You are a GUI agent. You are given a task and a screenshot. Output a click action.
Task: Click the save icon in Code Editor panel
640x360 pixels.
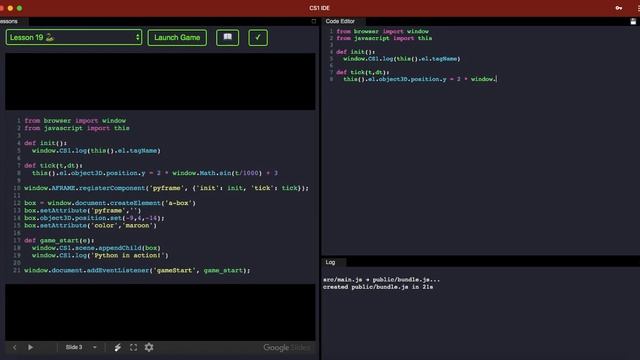point(633,21)
